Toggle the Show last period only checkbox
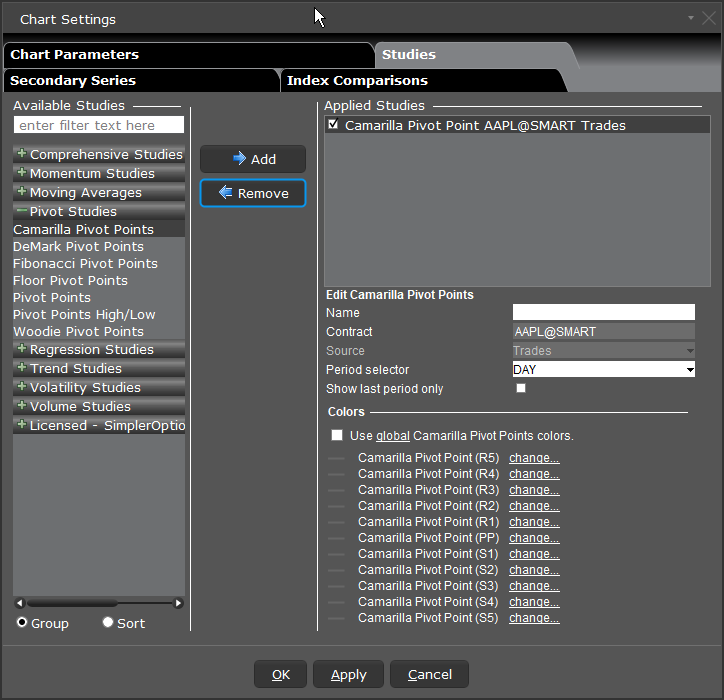 pos(521,388)
